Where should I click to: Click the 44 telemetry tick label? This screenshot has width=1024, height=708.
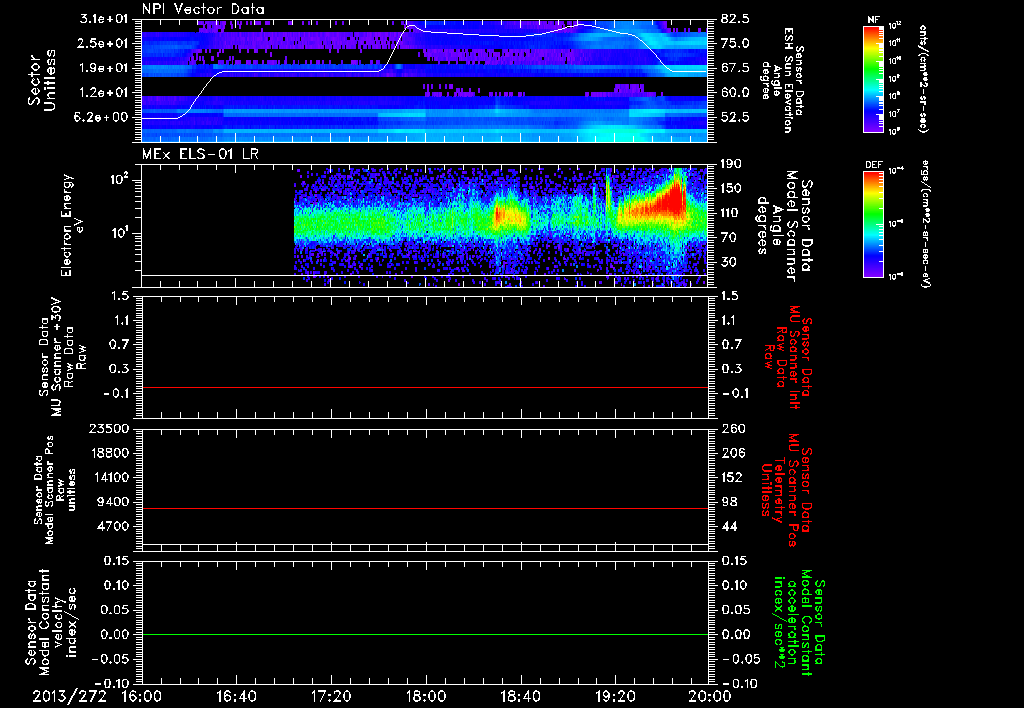(729, 526)
